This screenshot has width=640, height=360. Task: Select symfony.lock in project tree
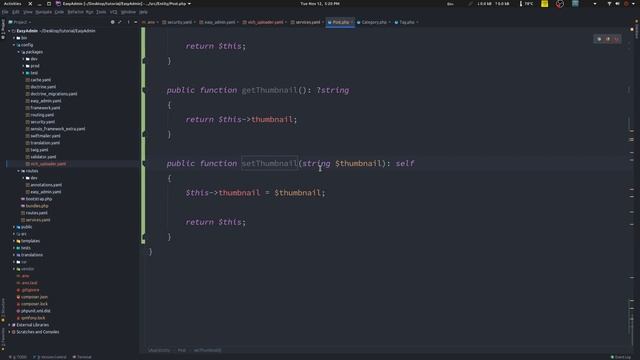coord(33,318)
